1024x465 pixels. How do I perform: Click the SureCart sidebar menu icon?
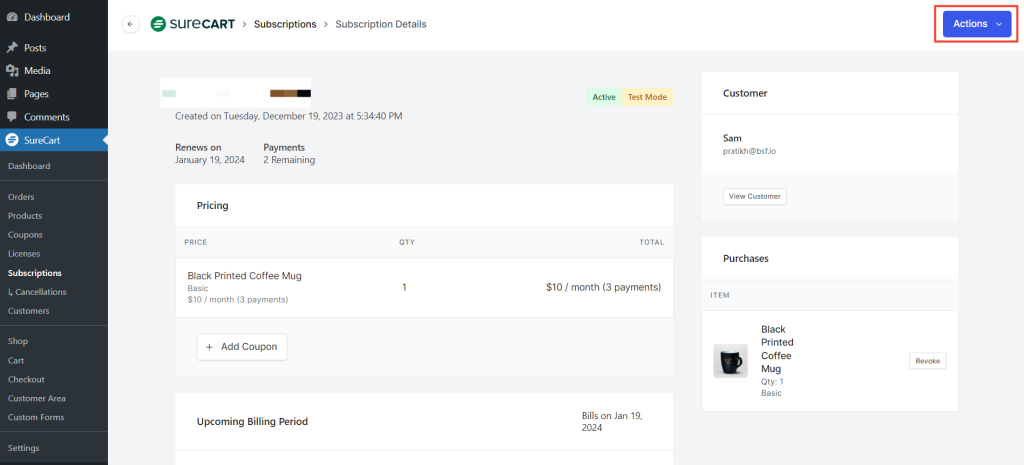[x=12, y=141]
